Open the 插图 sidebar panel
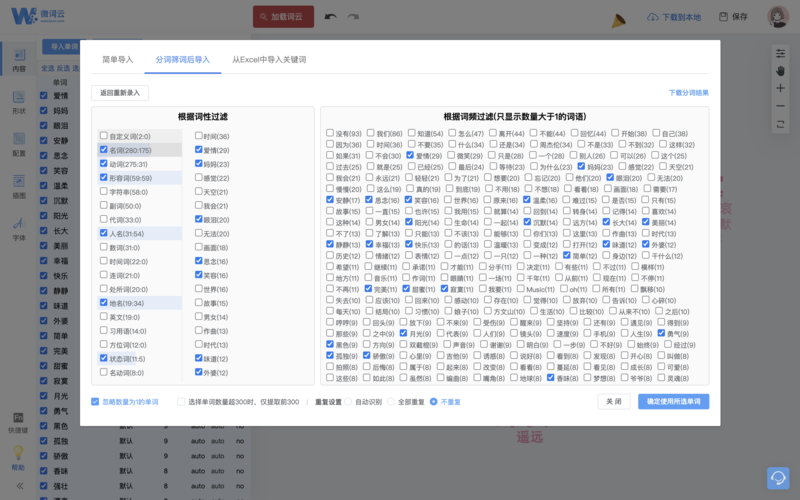This screenshot has width=800, height=500. click(x=19, y=187)
